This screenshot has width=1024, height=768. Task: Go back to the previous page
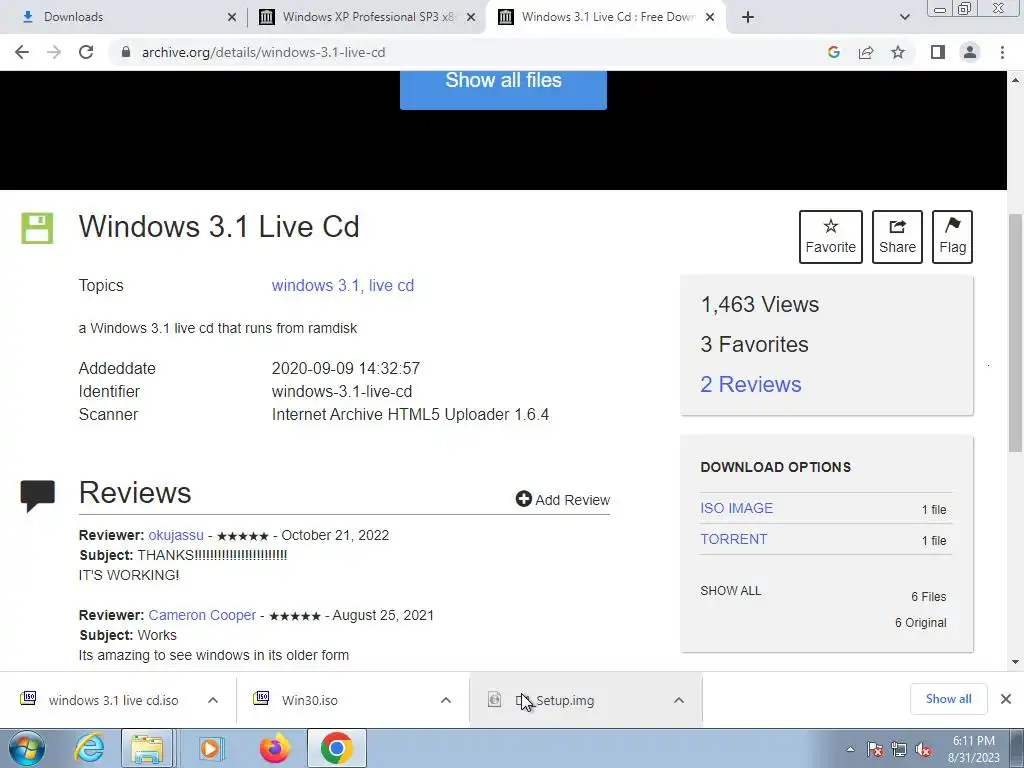tap(22, 52)
